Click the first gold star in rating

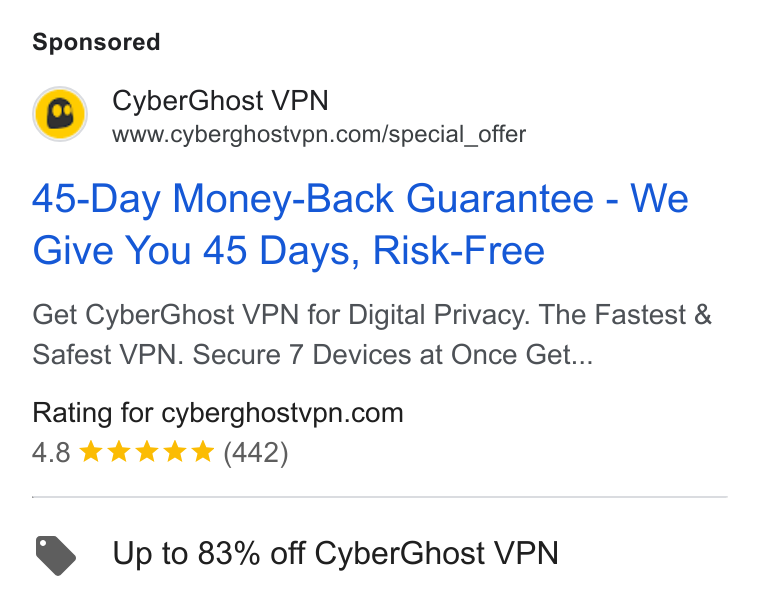point(91,452)
